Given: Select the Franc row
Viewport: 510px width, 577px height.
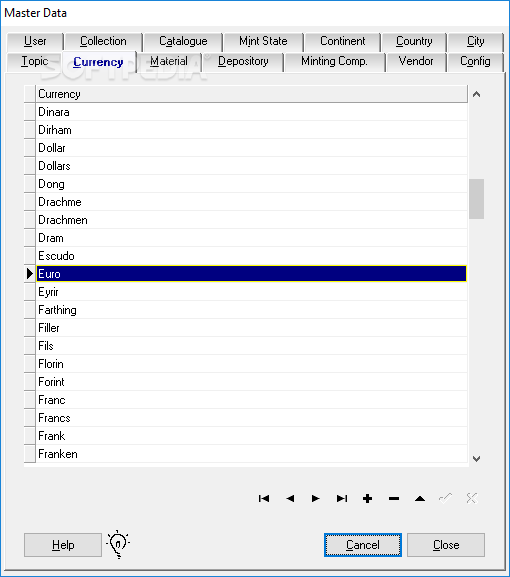Looking at the screenshot, I should pos(252,400).
